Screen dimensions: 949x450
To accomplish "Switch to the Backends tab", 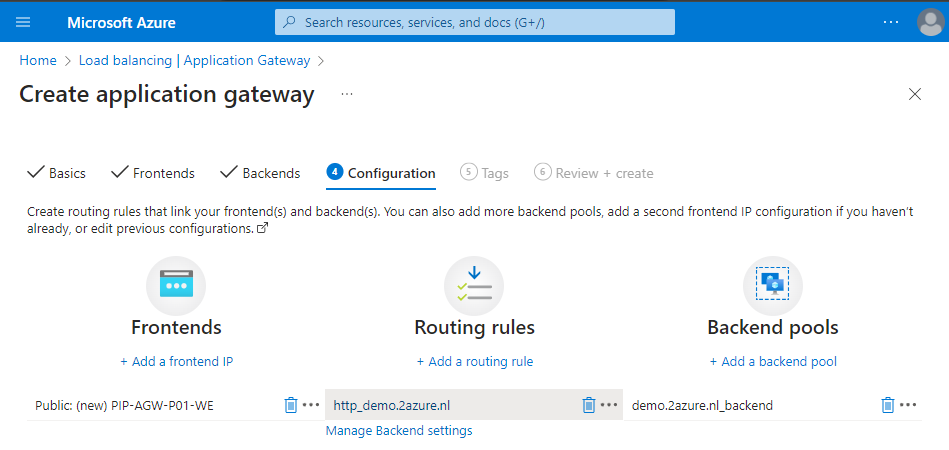I will [x=260, y=174].
